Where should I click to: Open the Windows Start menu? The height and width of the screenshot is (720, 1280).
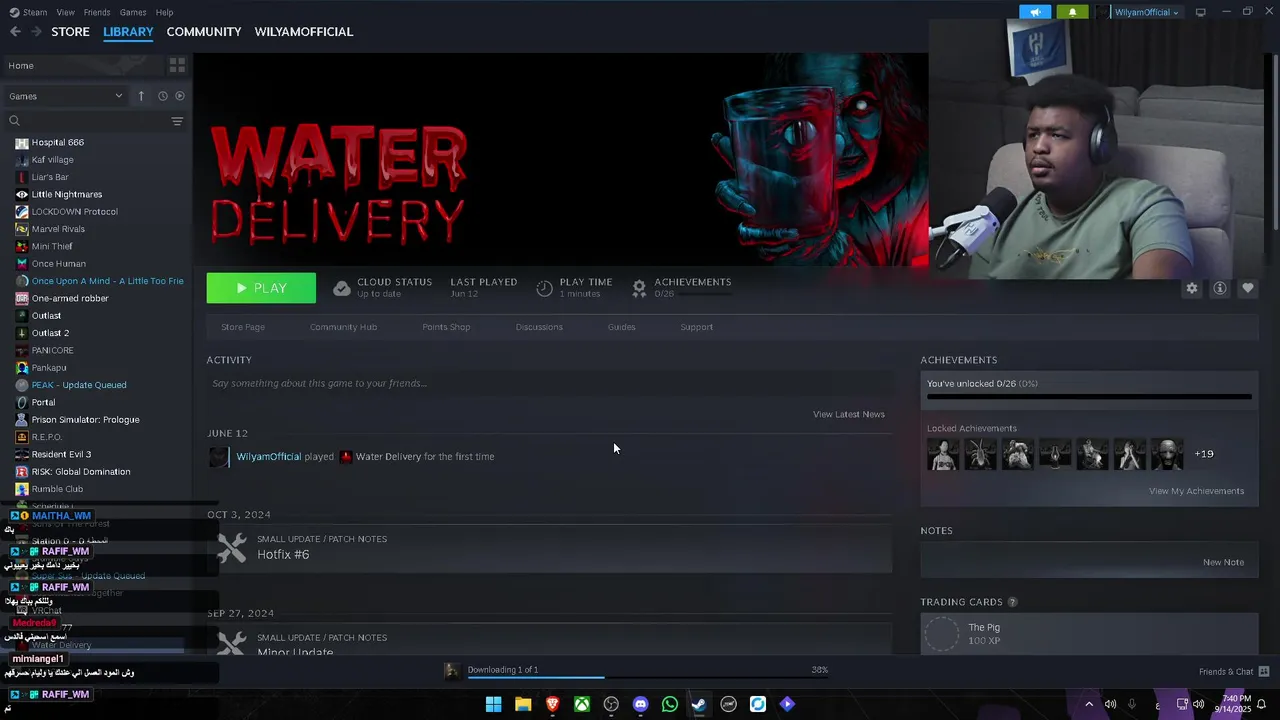[x=493, y=704]
